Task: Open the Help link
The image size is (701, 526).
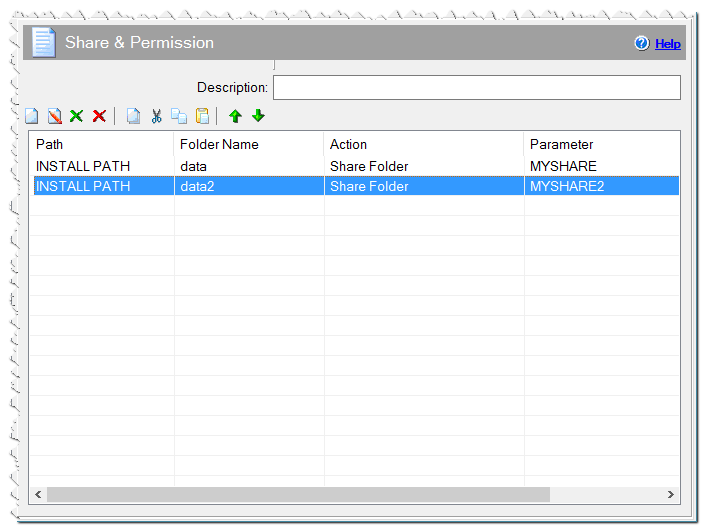Action: tap(667, 44)
